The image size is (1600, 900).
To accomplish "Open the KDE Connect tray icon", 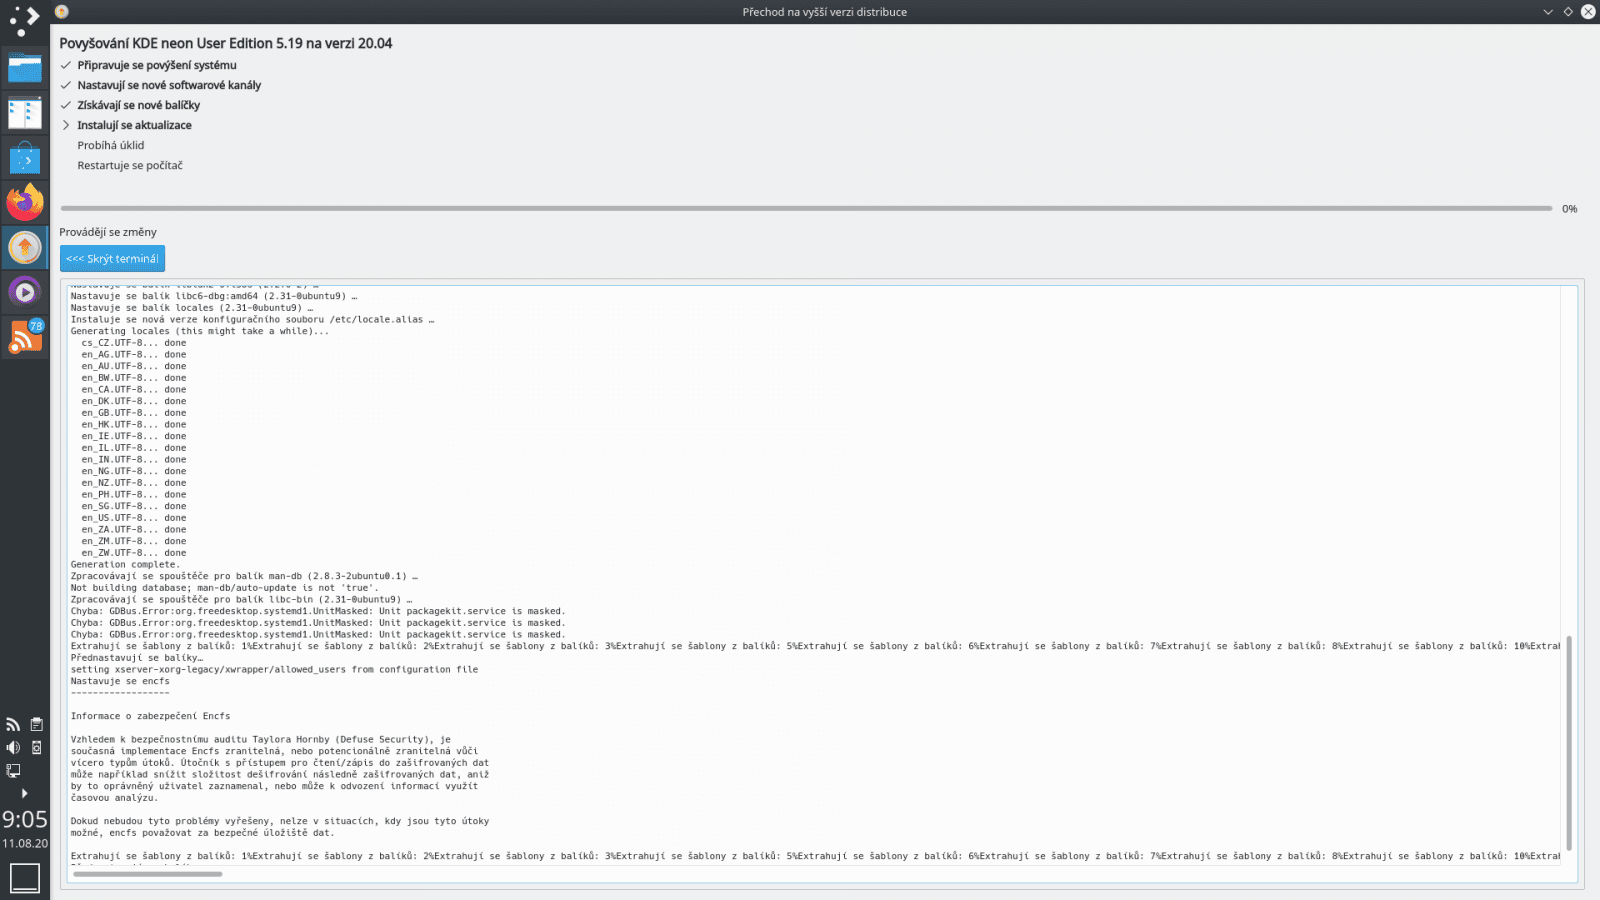I will click(36, 747).
